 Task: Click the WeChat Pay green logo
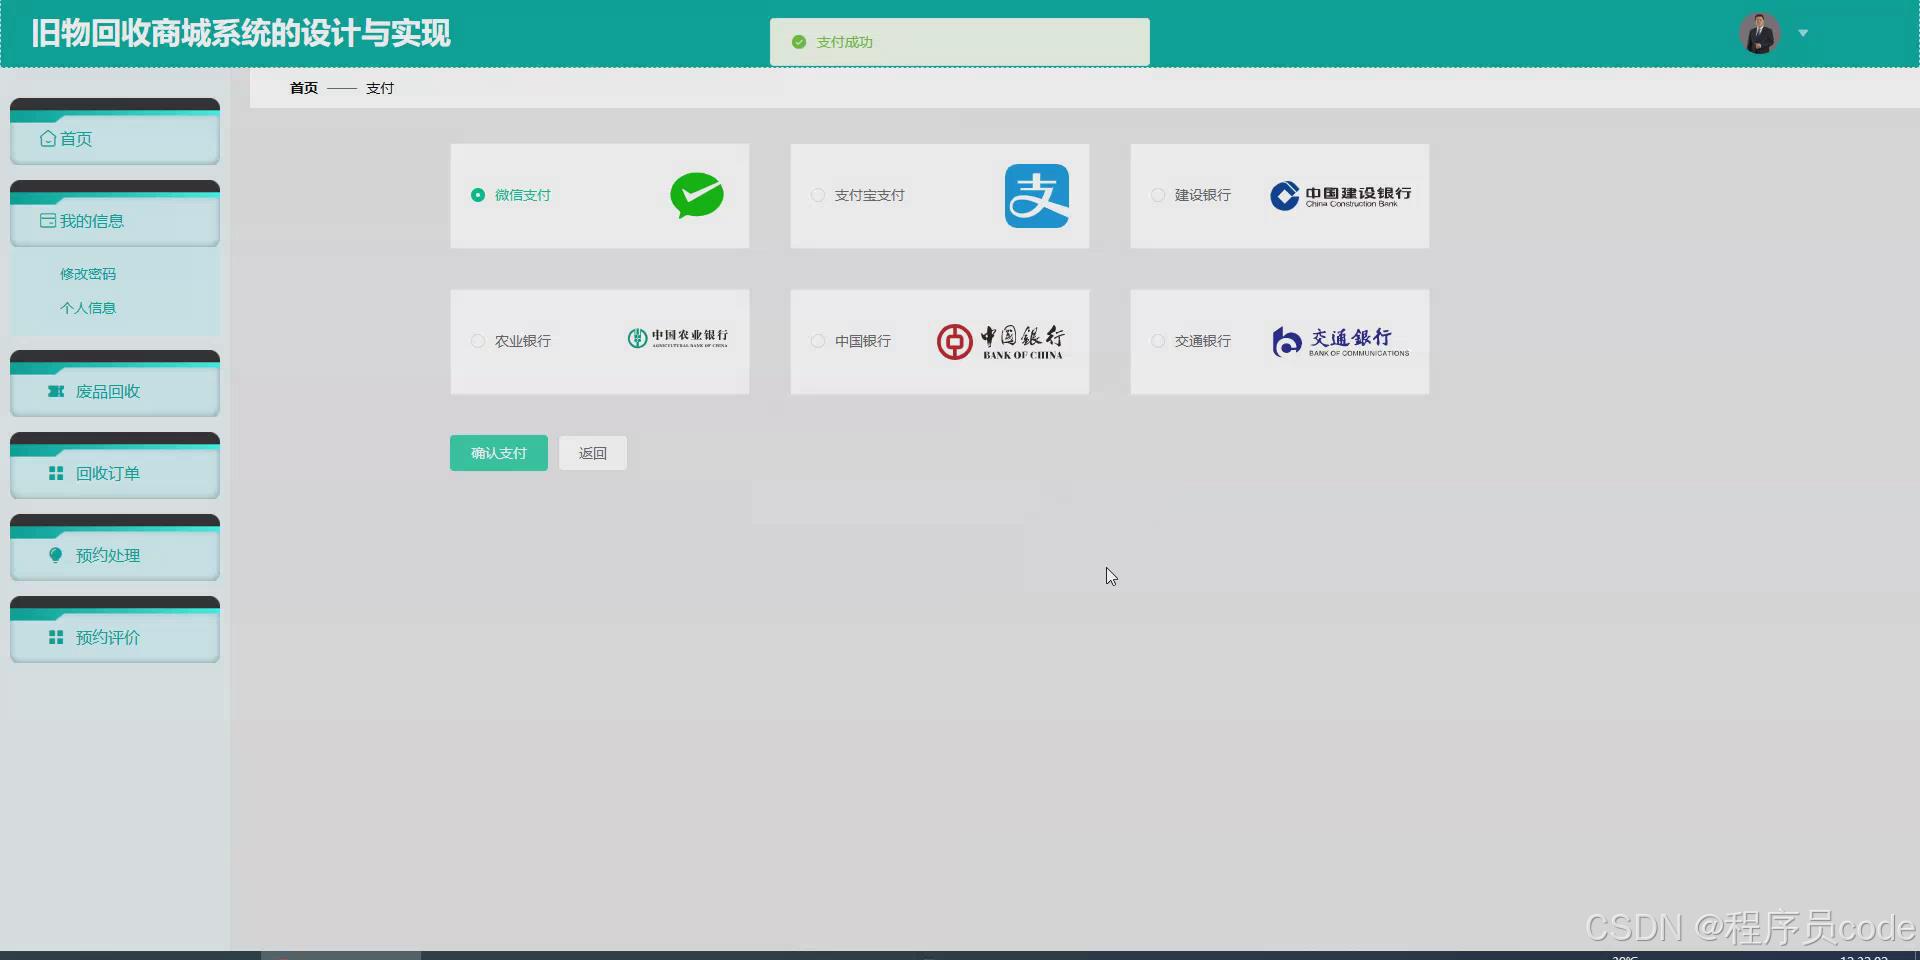697,195
